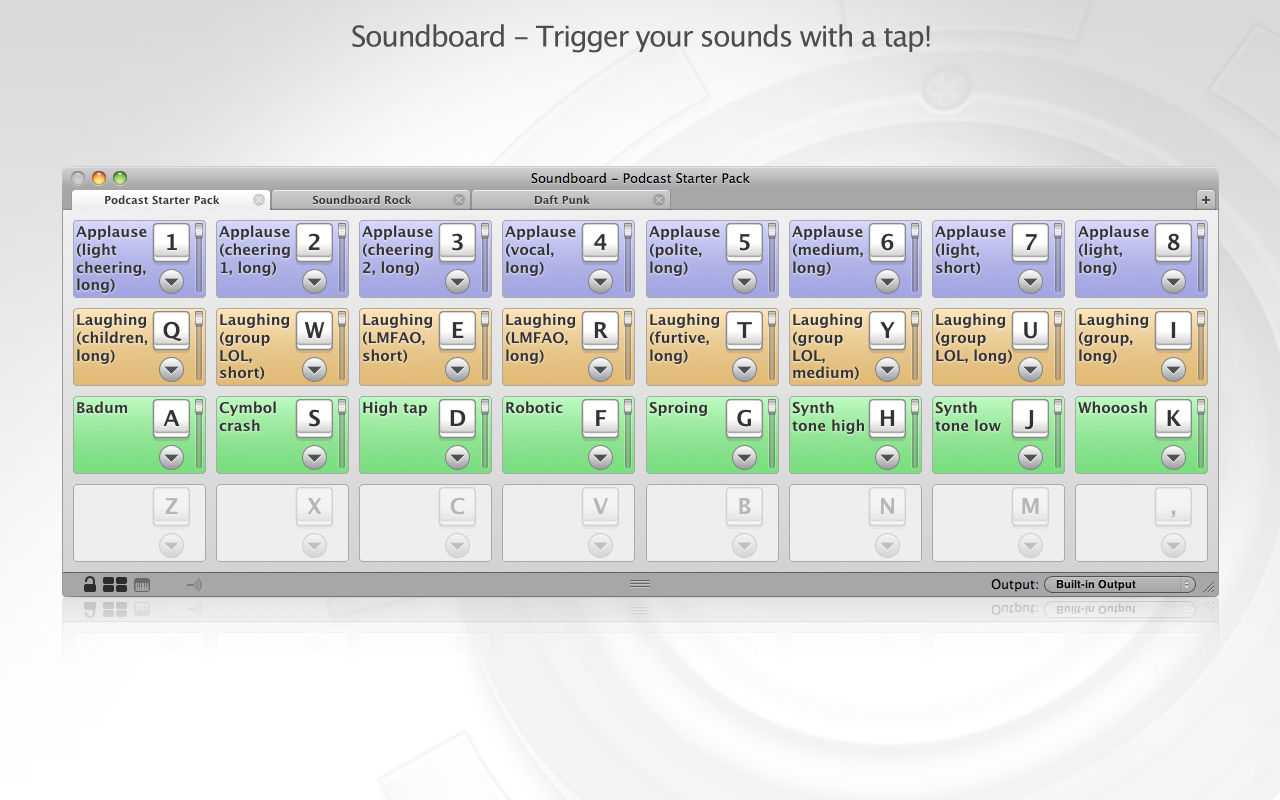Hit the 6 key for Applause medium
Viewport: 1280px width, 800px height.
pyautogui.click(x=887, y=243)
